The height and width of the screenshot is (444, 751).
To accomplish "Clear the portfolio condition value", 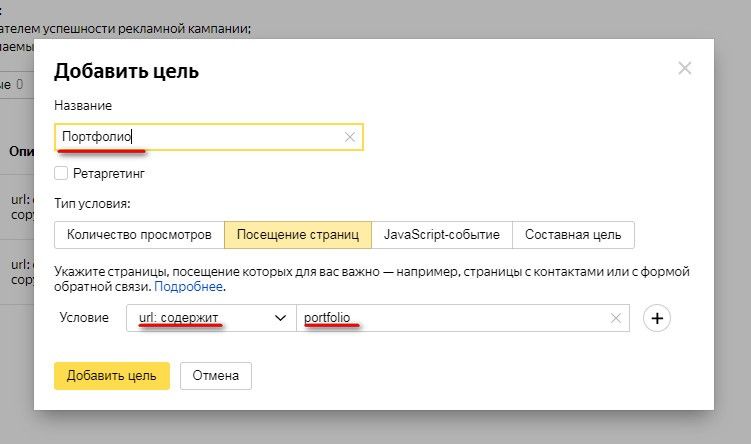I will (x=616, y=318).
